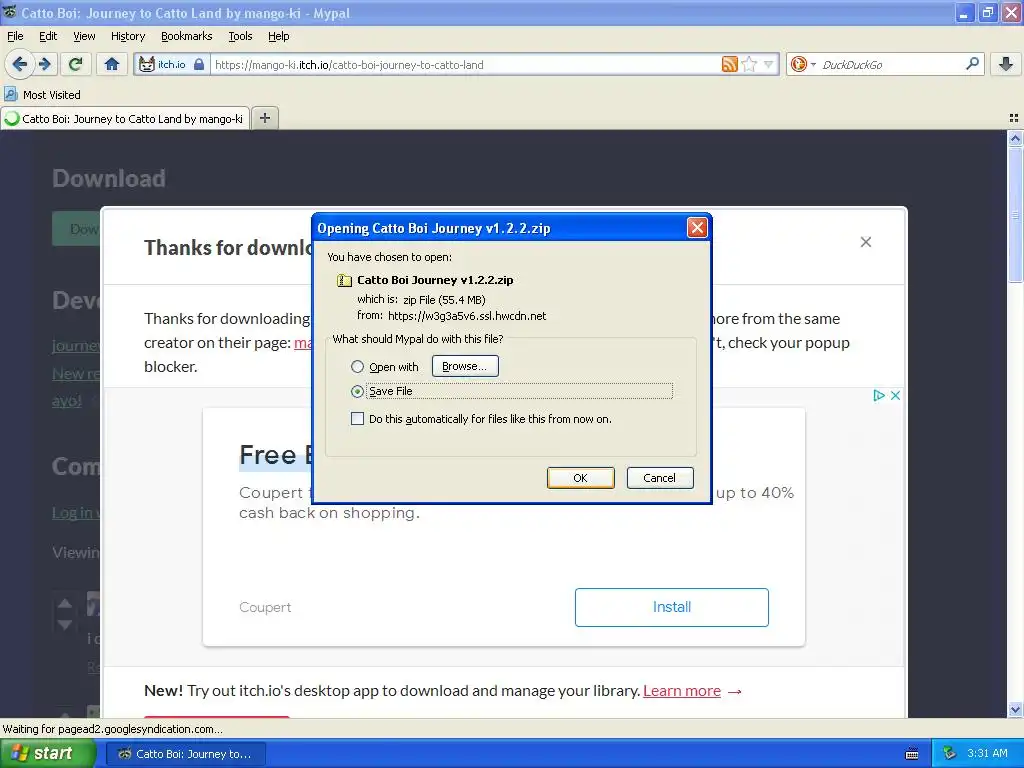
Task: Click the AdChoices triangle icon
Action: pyautogui.click(x=878, y=395)
